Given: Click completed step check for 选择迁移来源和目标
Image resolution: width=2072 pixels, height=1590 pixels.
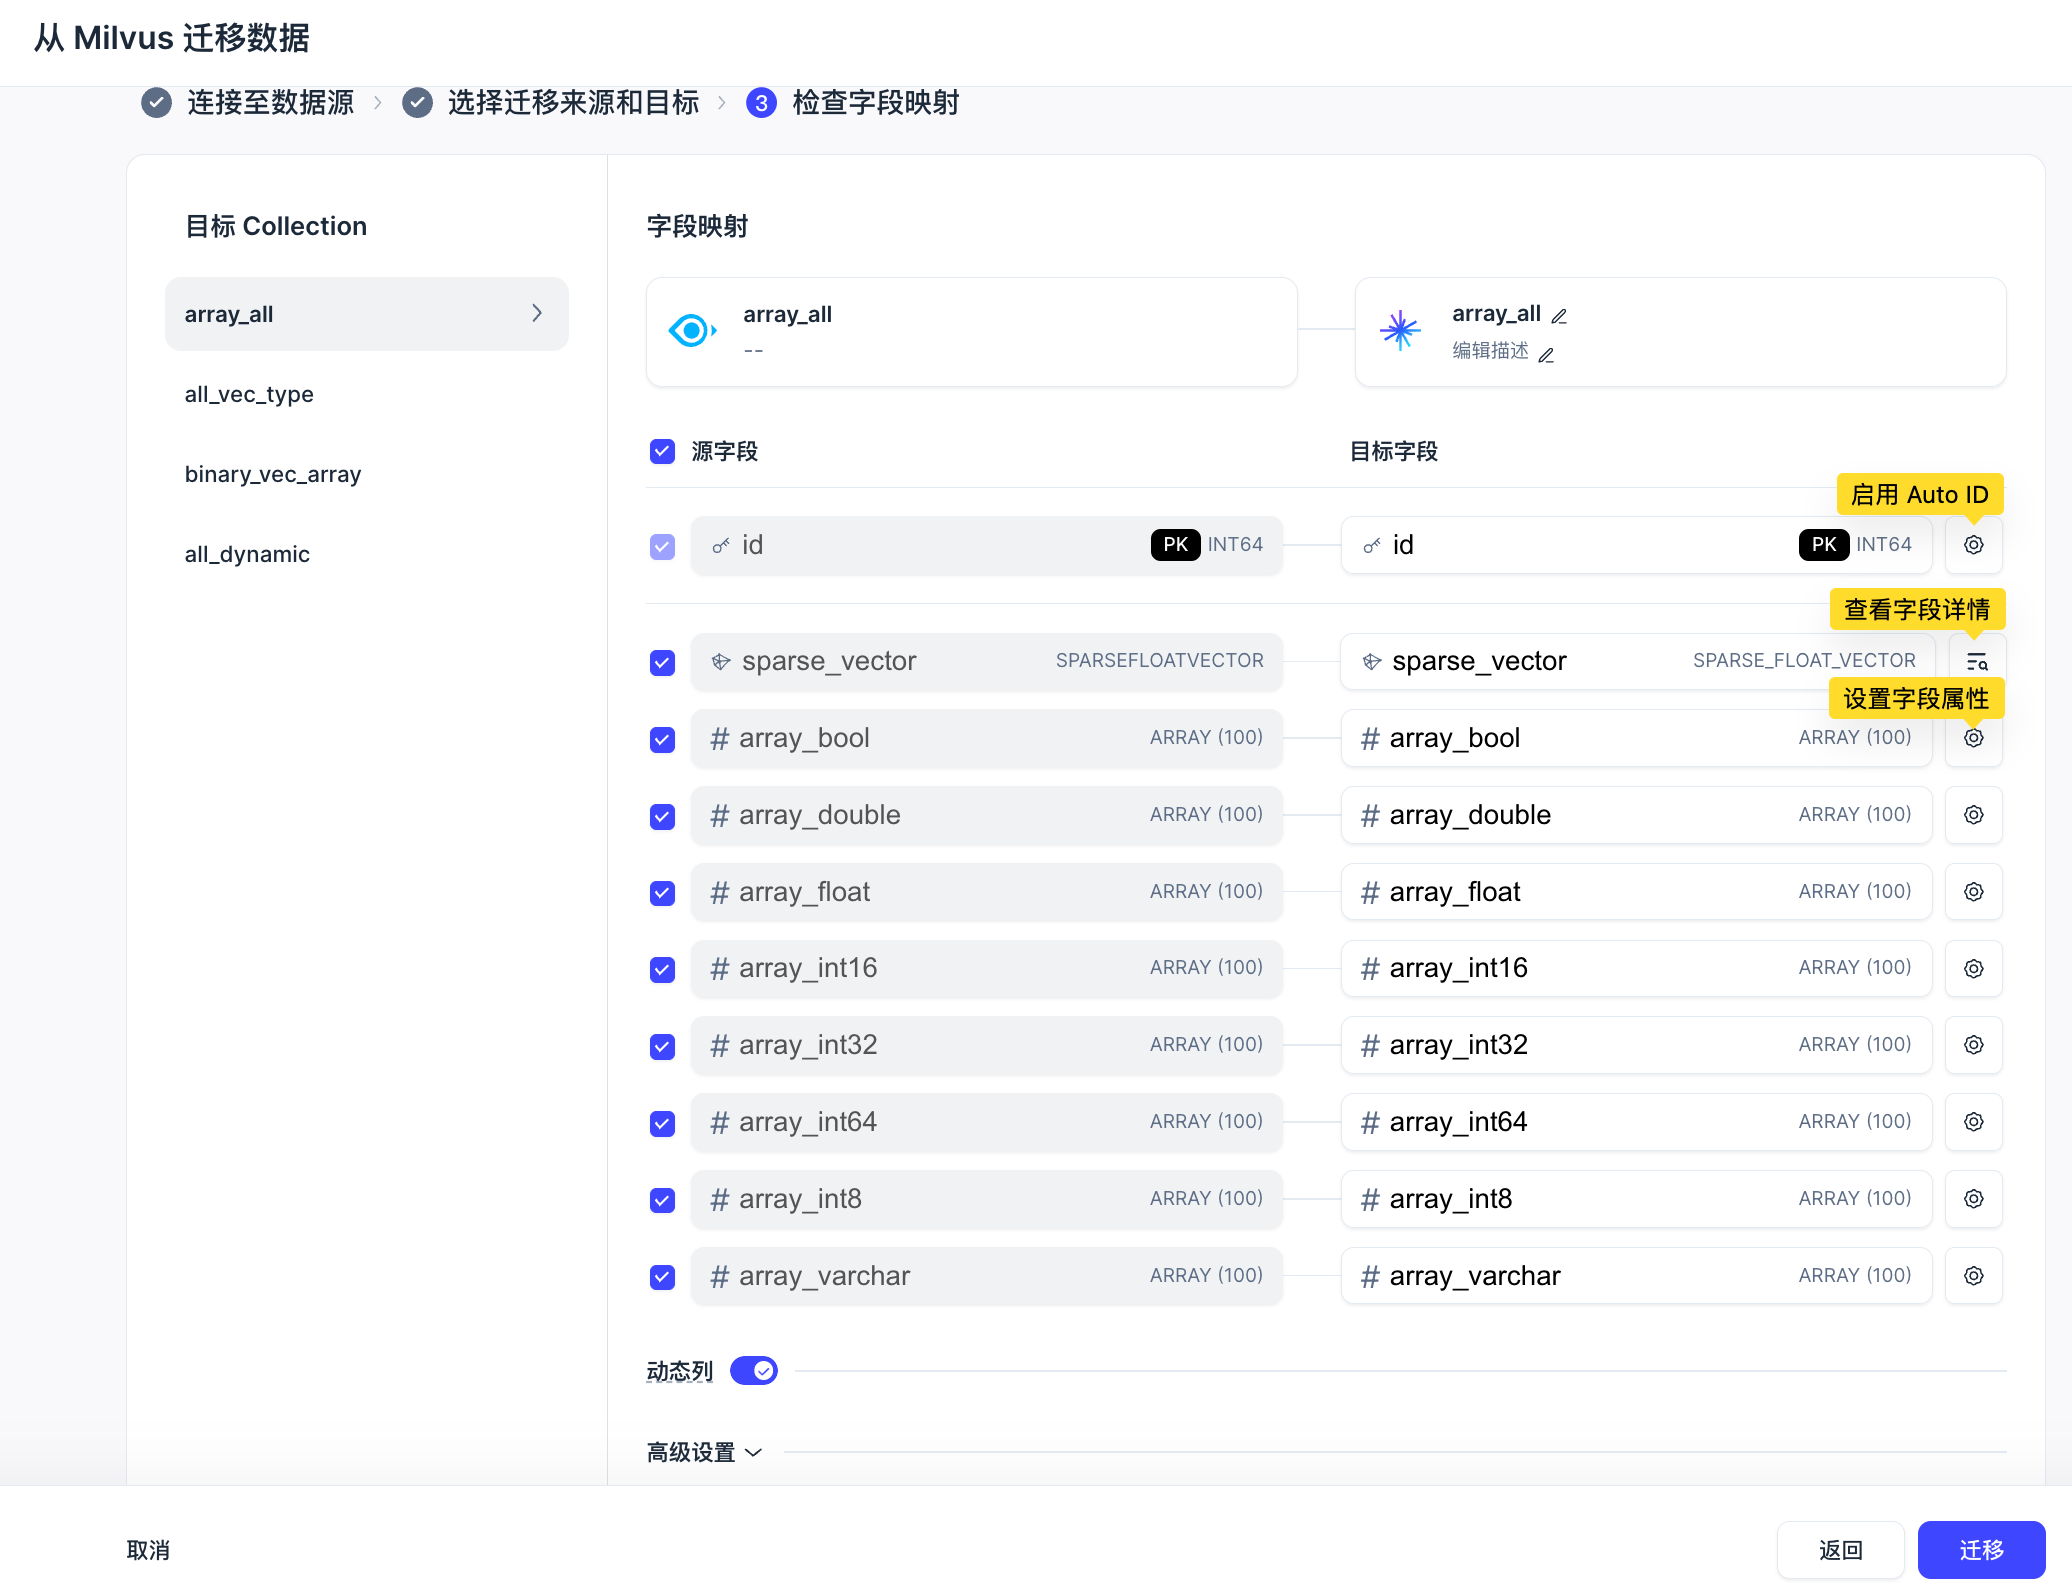Looking at the screenshot, I should point(417,103).
